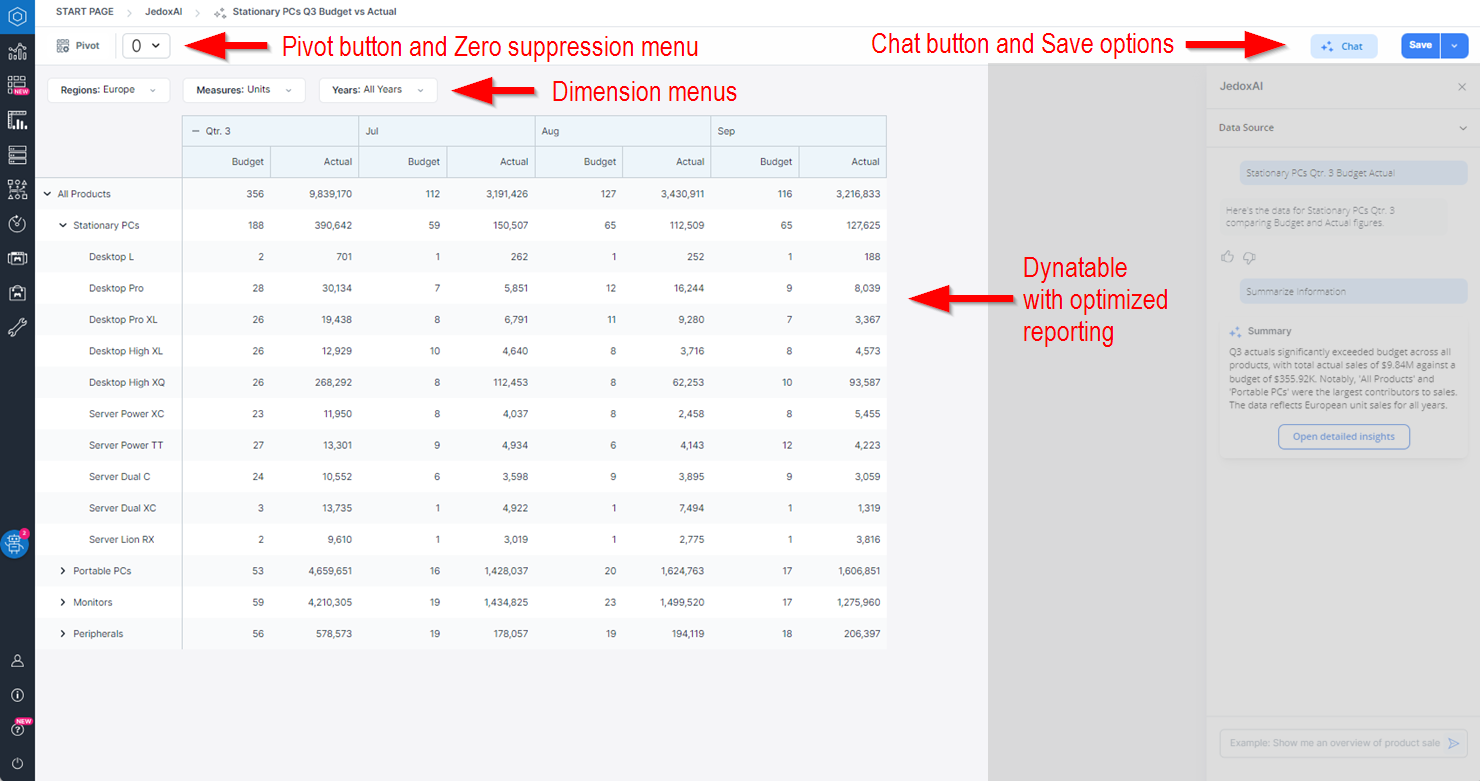
Task: Open the blue AI assistant robot icon
Action: (15, 544)
